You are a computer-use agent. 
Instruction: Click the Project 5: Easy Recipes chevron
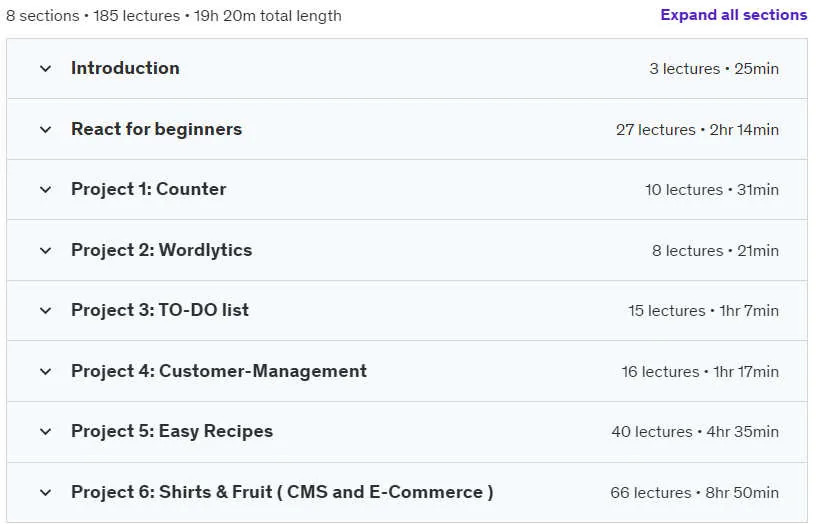[46, 432]
